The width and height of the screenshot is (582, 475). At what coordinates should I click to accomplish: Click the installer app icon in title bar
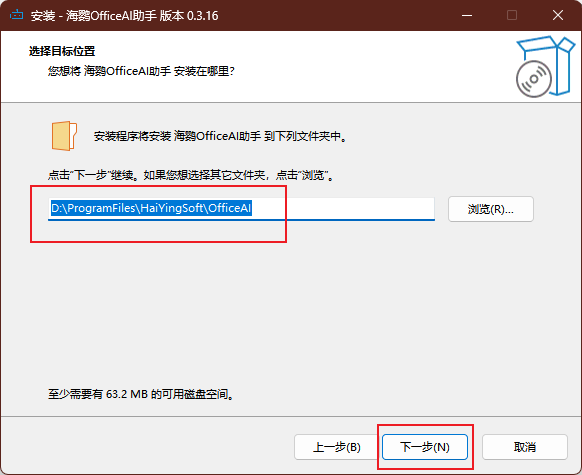click(16, 15)
